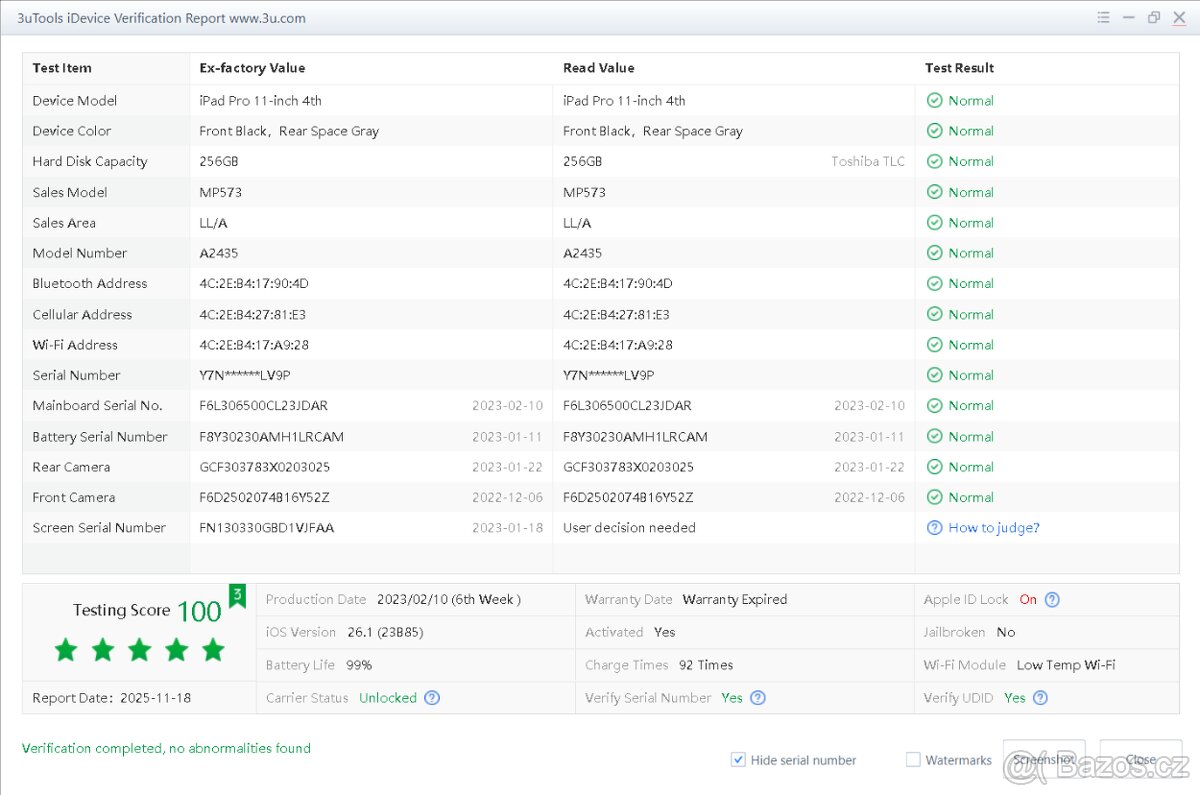Open the list menu icon in title bar

click(1103, 17)
